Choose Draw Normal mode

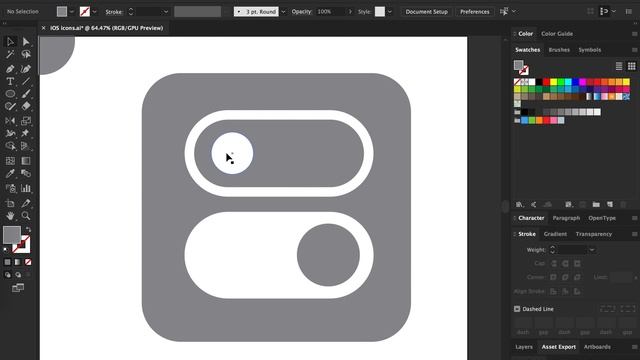[7, 275]
